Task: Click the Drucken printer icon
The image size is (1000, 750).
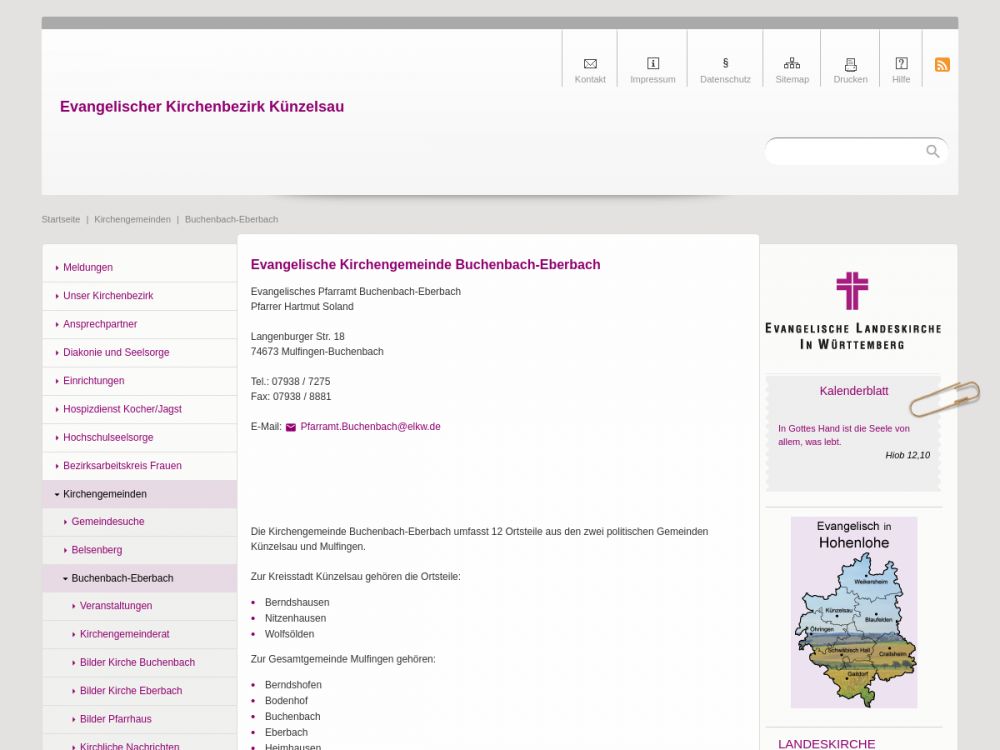Action: 850,64
